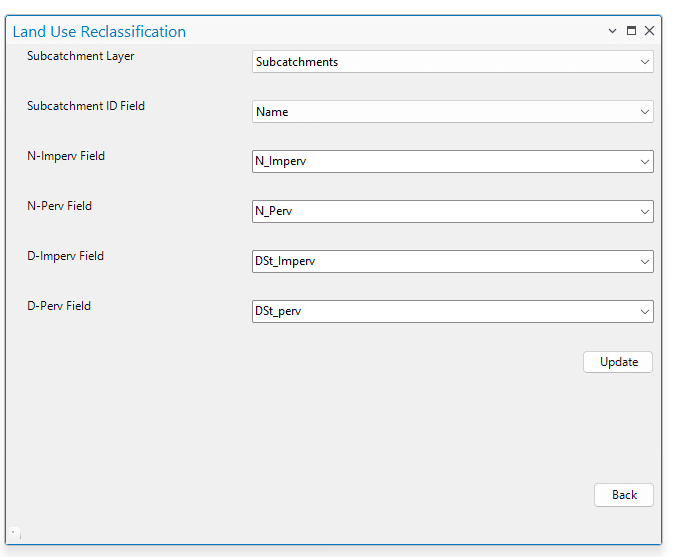The height and width of the screenshot is (557, 676).
Task: Open the Subcatchment ID Field dropdown
Action: pos(644,112)
